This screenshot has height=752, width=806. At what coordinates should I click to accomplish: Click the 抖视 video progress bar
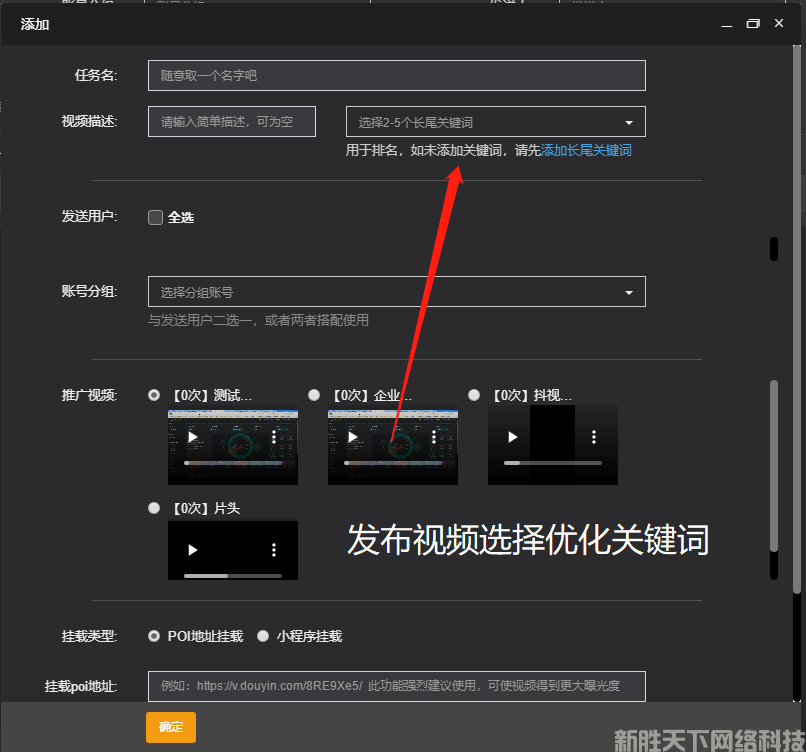[552, 463]
